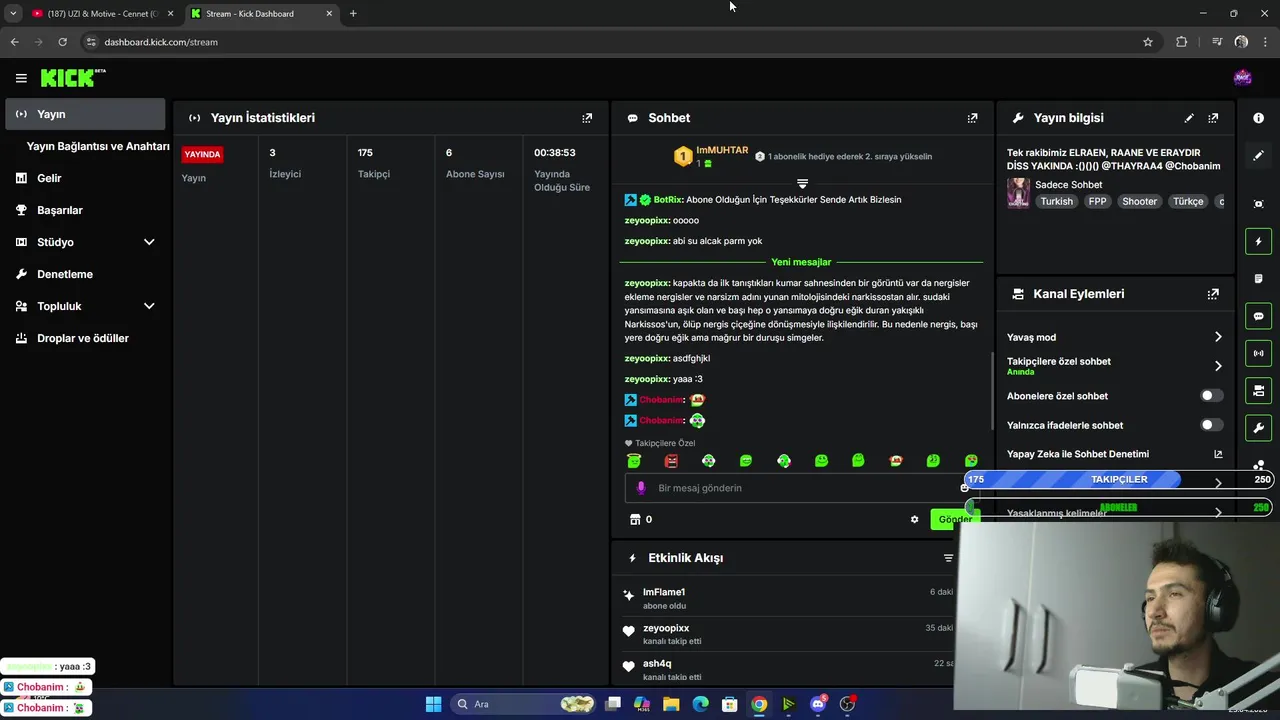The width and height of the screenshot is (1280, 720).
Task: Open Yapay Zeka ile Sohbet Denetimi link
Action: 1218,454
